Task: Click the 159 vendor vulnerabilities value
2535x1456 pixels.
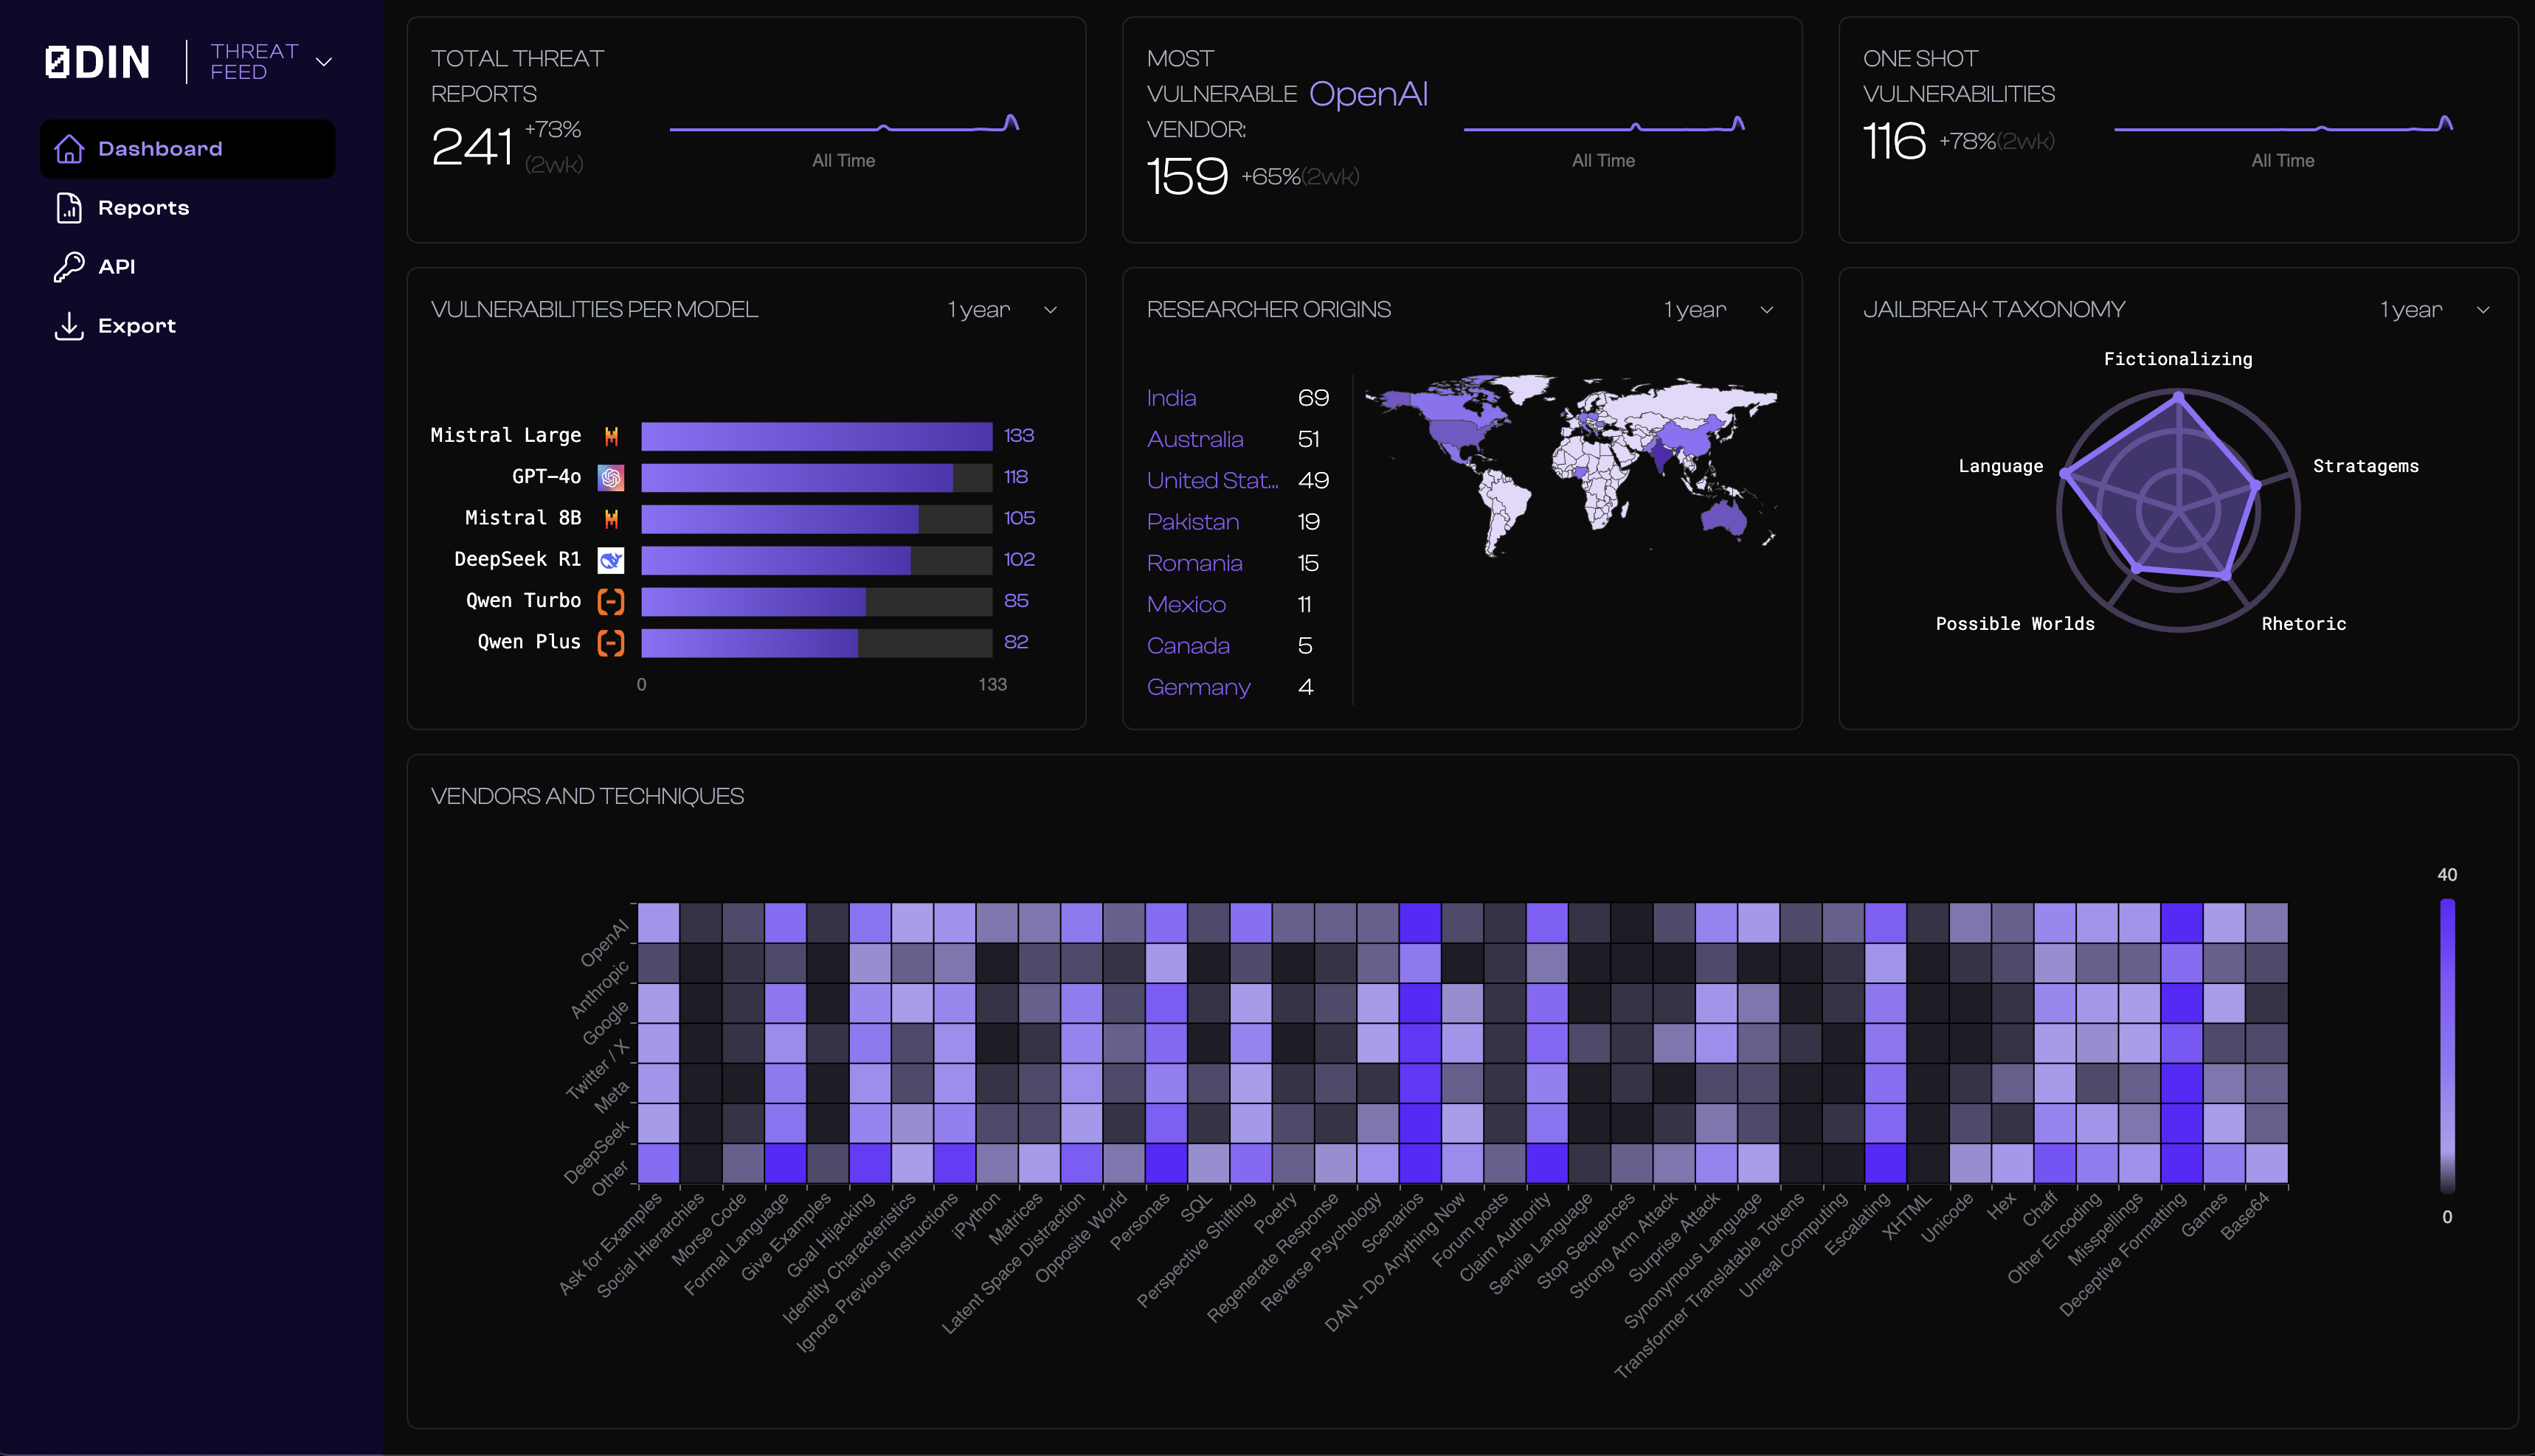Action: (1187, 177)
